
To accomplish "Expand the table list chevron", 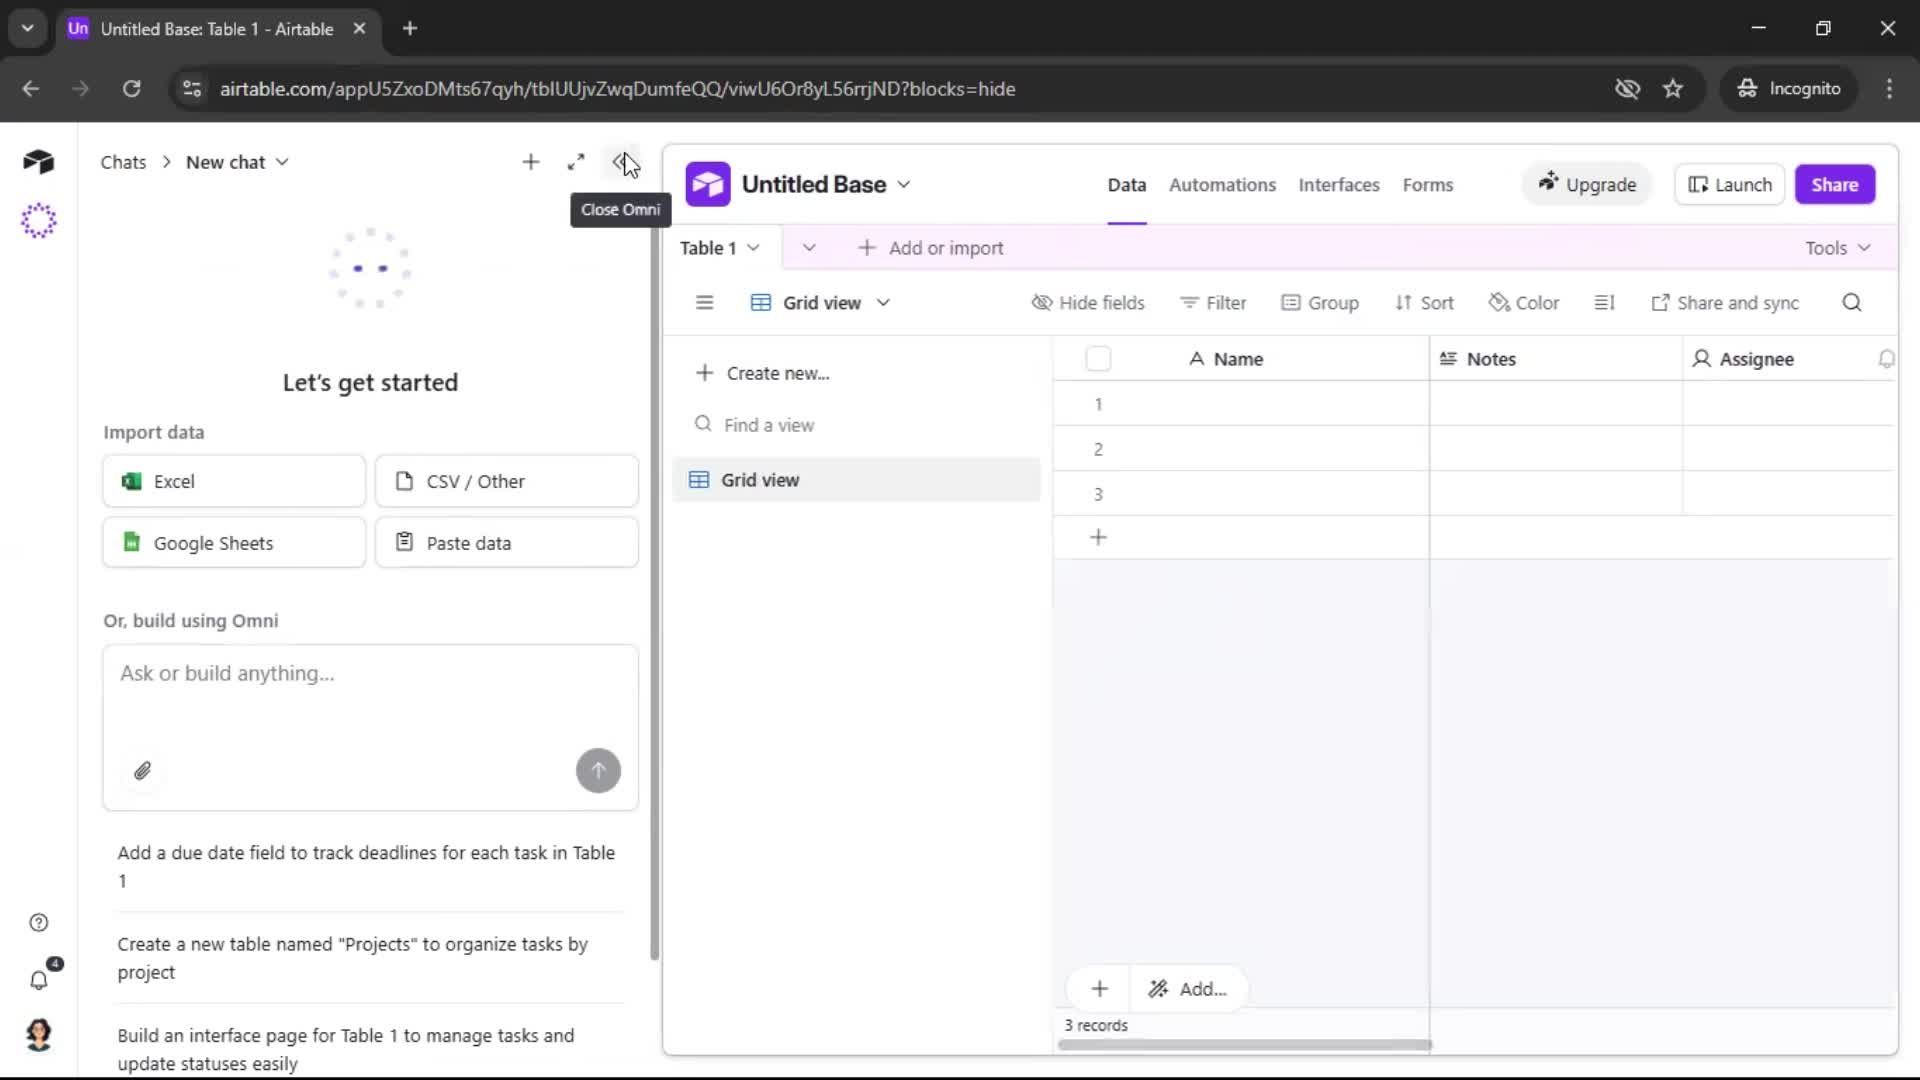I will [x=809, y=248].
